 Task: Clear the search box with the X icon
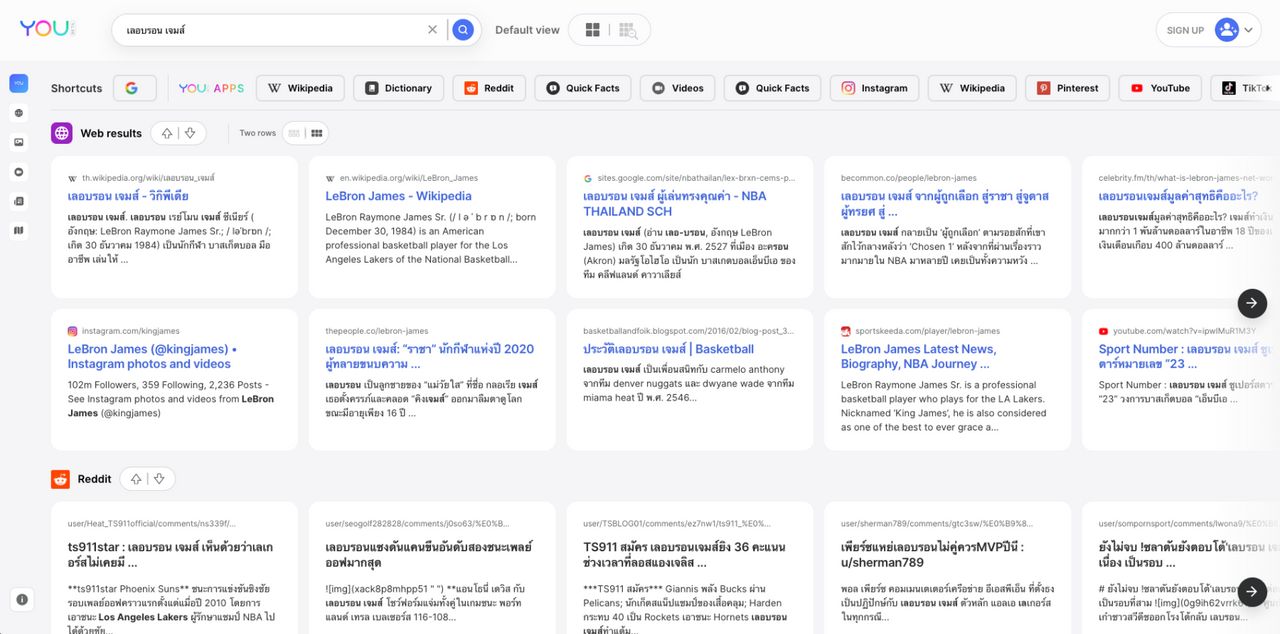(432, 30)
